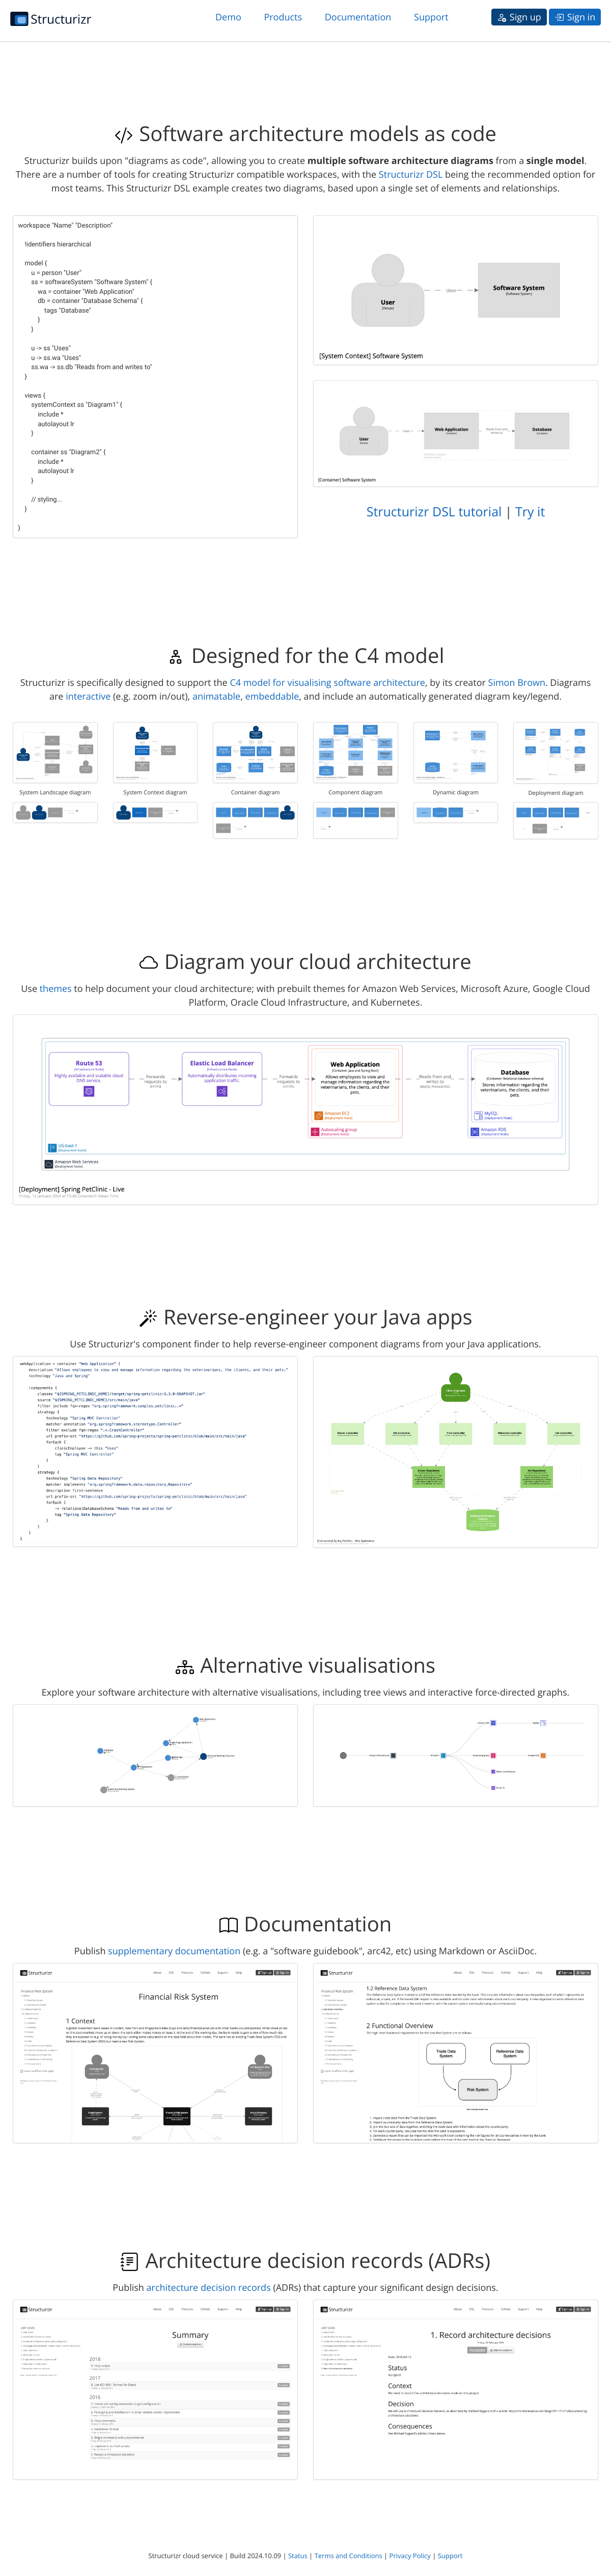Click the Route 53 box in cloud diagram
The height and width of the screenshot is (2576, 611).
pyautogui.click(x=89, y=1078)
